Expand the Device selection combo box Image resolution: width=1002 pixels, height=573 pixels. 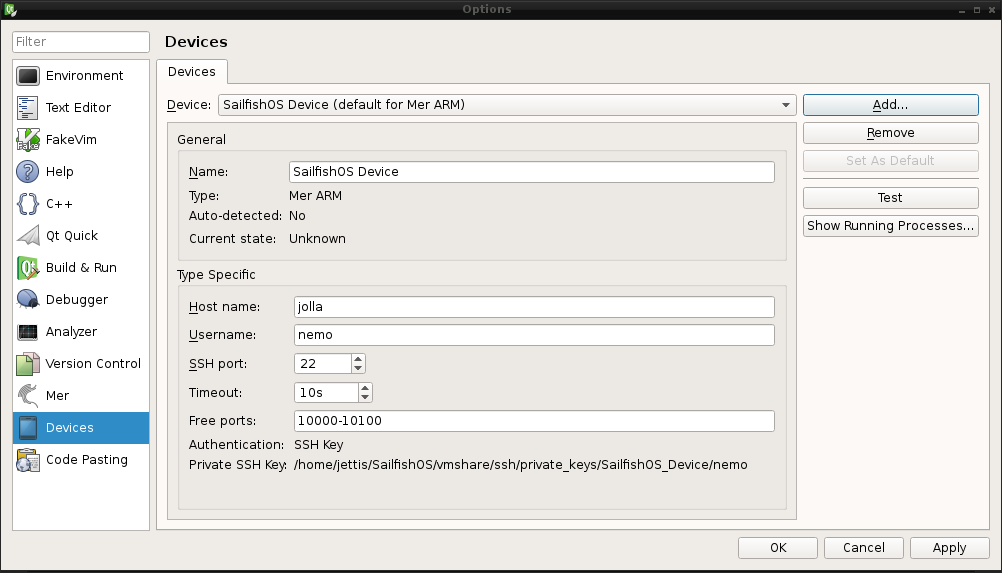pos(507,105)
